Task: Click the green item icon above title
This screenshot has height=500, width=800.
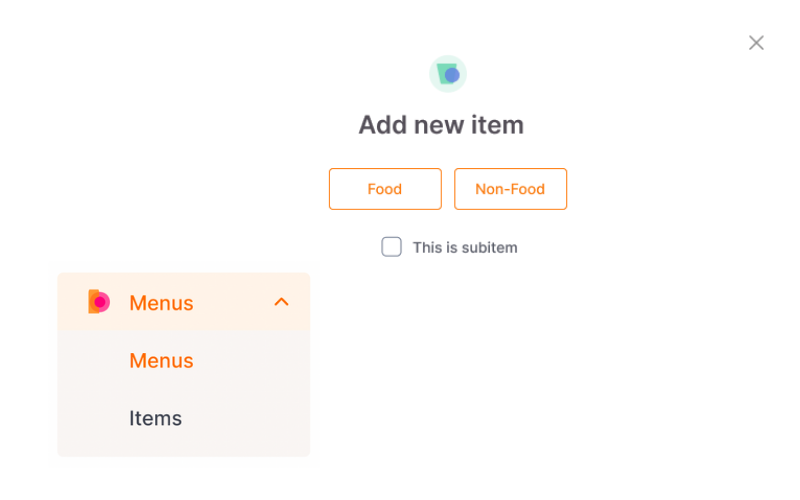Action: [448, 74]
